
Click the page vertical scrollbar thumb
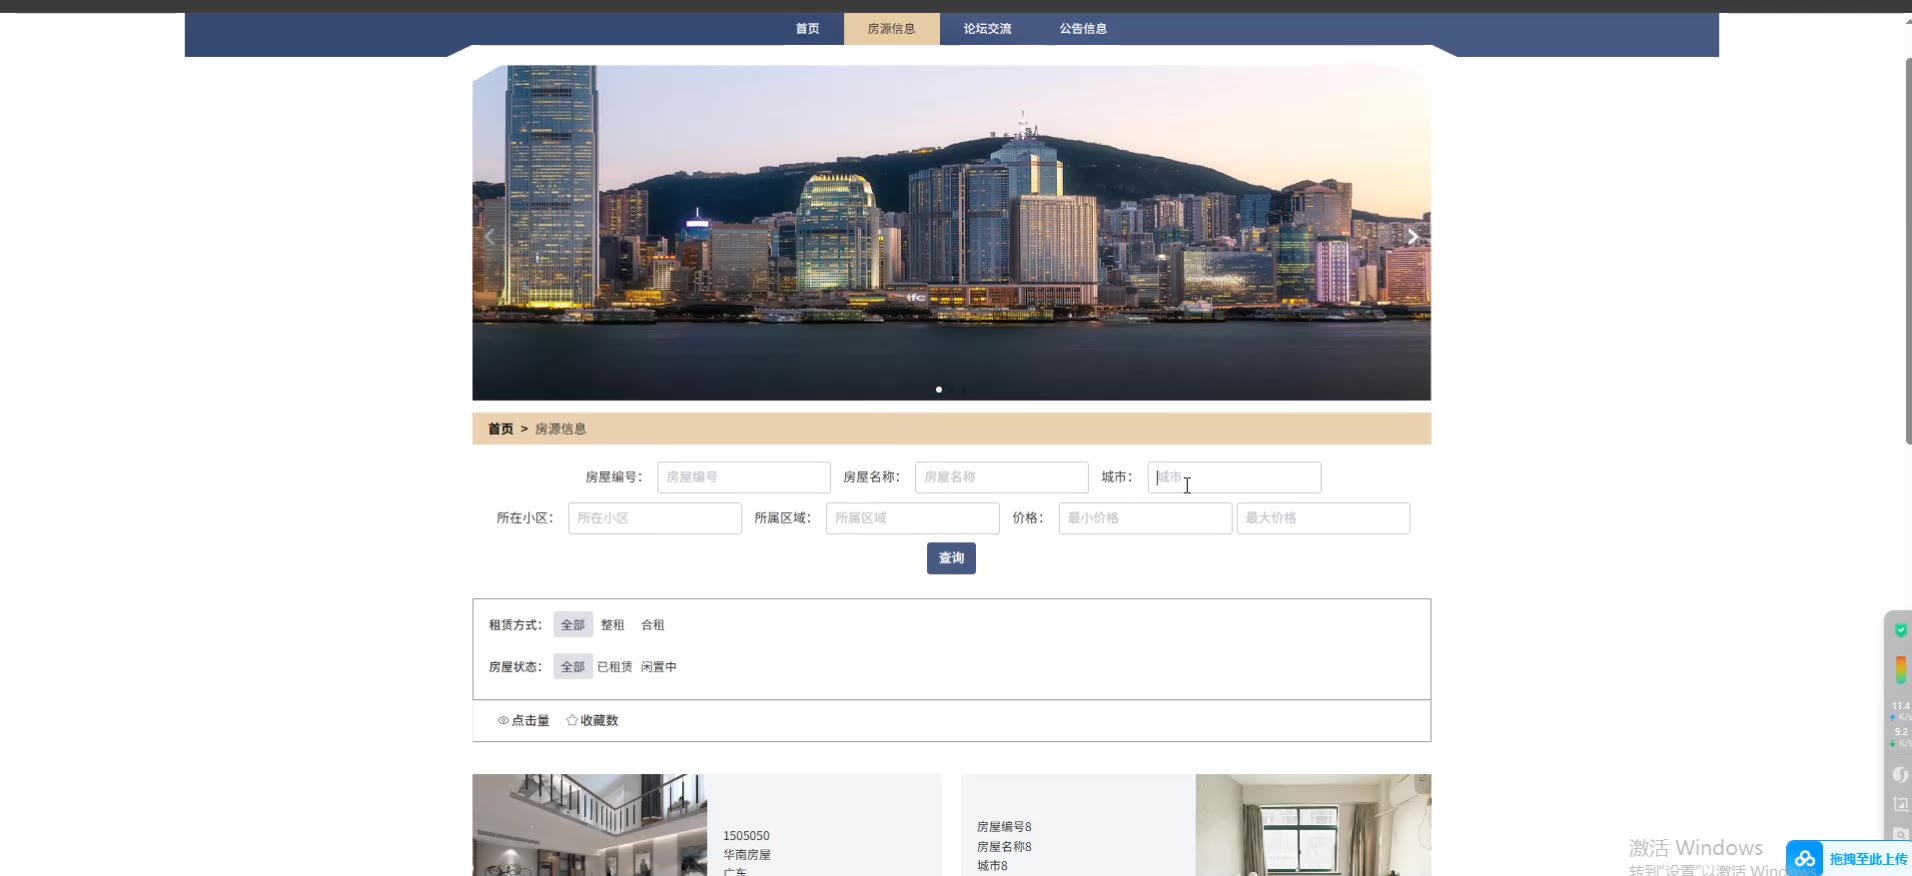pyautogui.click(x=1908, y=250)
